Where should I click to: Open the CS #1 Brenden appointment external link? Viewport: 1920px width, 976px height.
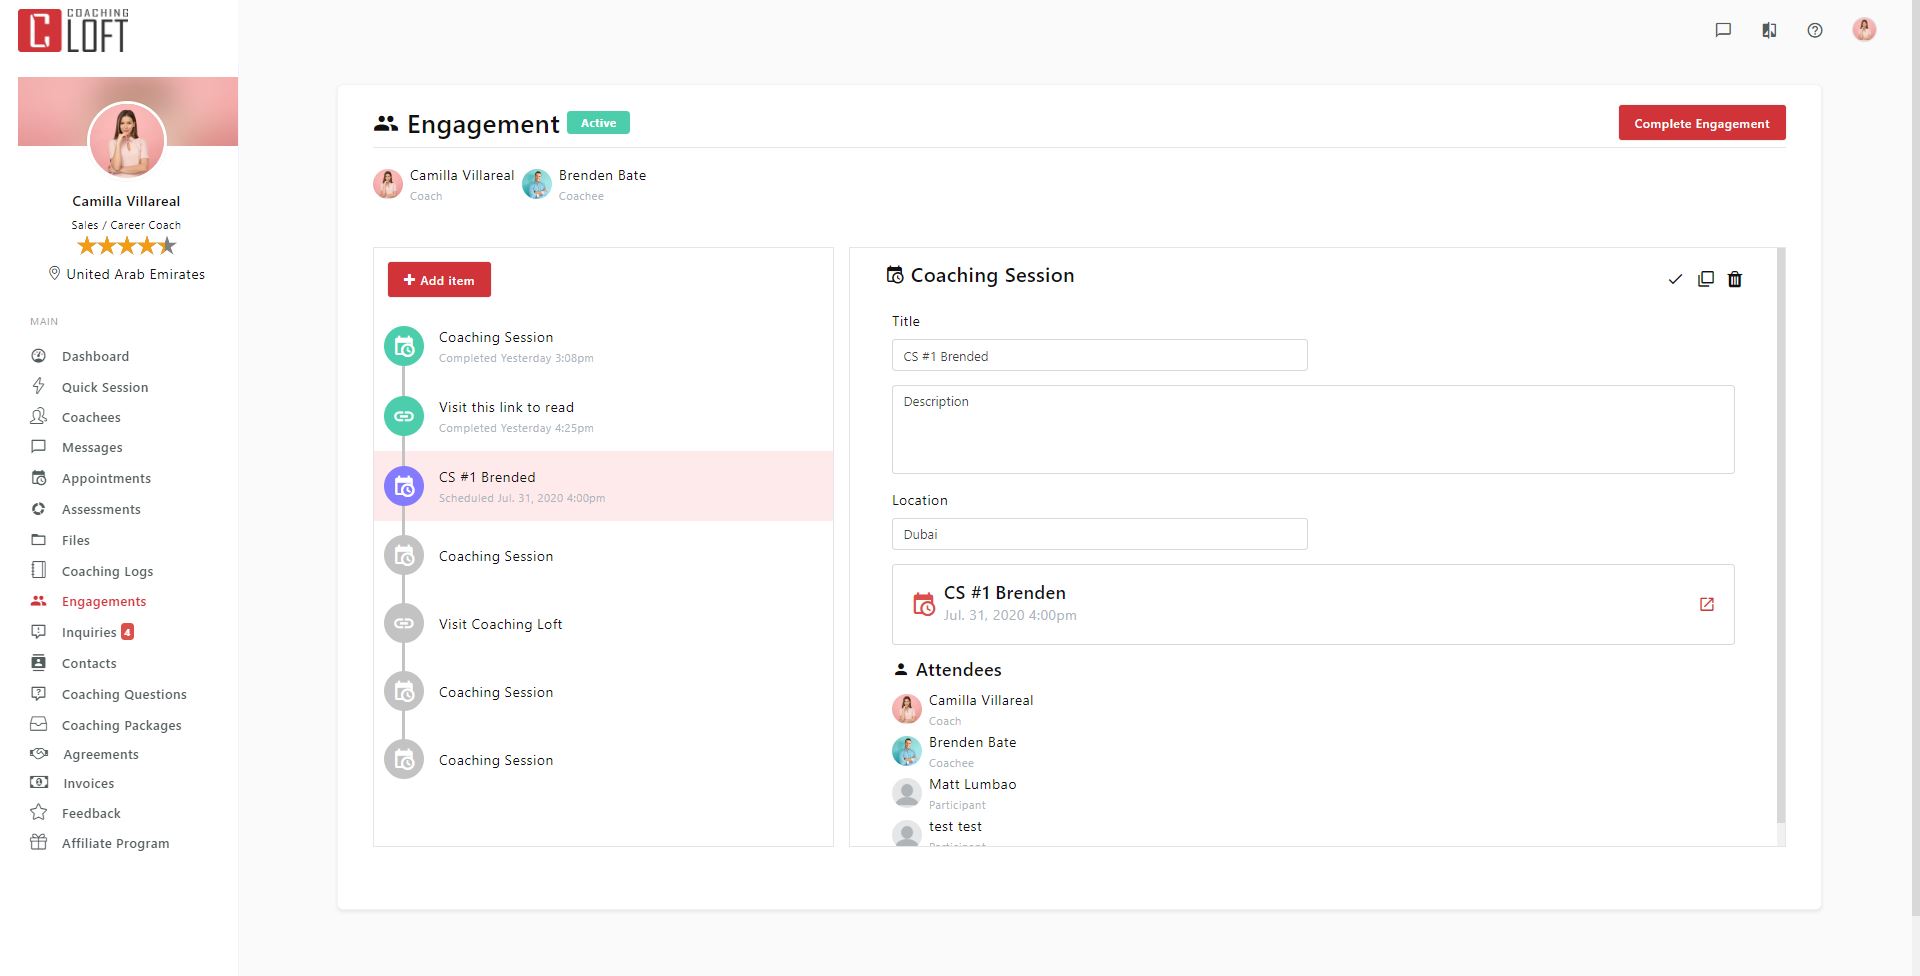click(x=1706, y=604)
